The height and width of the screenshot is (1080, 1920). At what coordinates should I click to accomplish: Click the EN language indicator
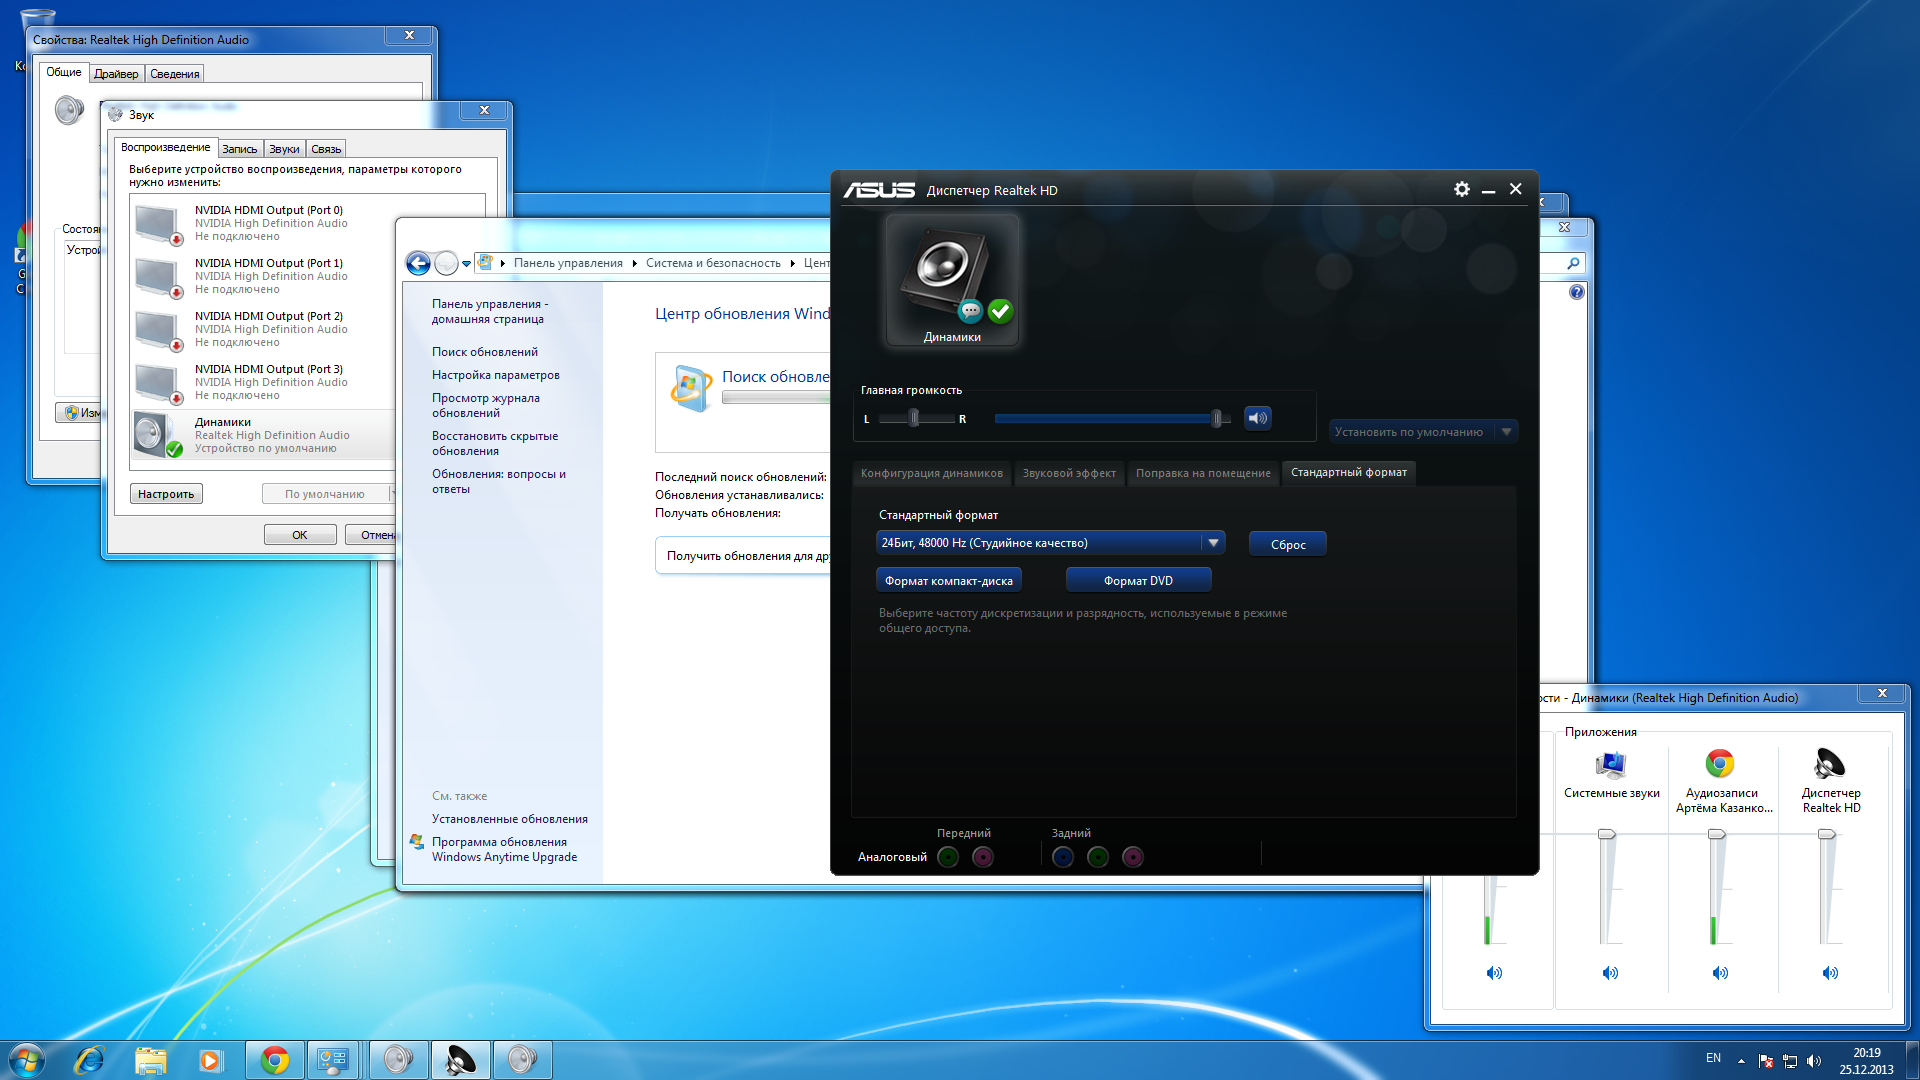coord(1713,1058)
